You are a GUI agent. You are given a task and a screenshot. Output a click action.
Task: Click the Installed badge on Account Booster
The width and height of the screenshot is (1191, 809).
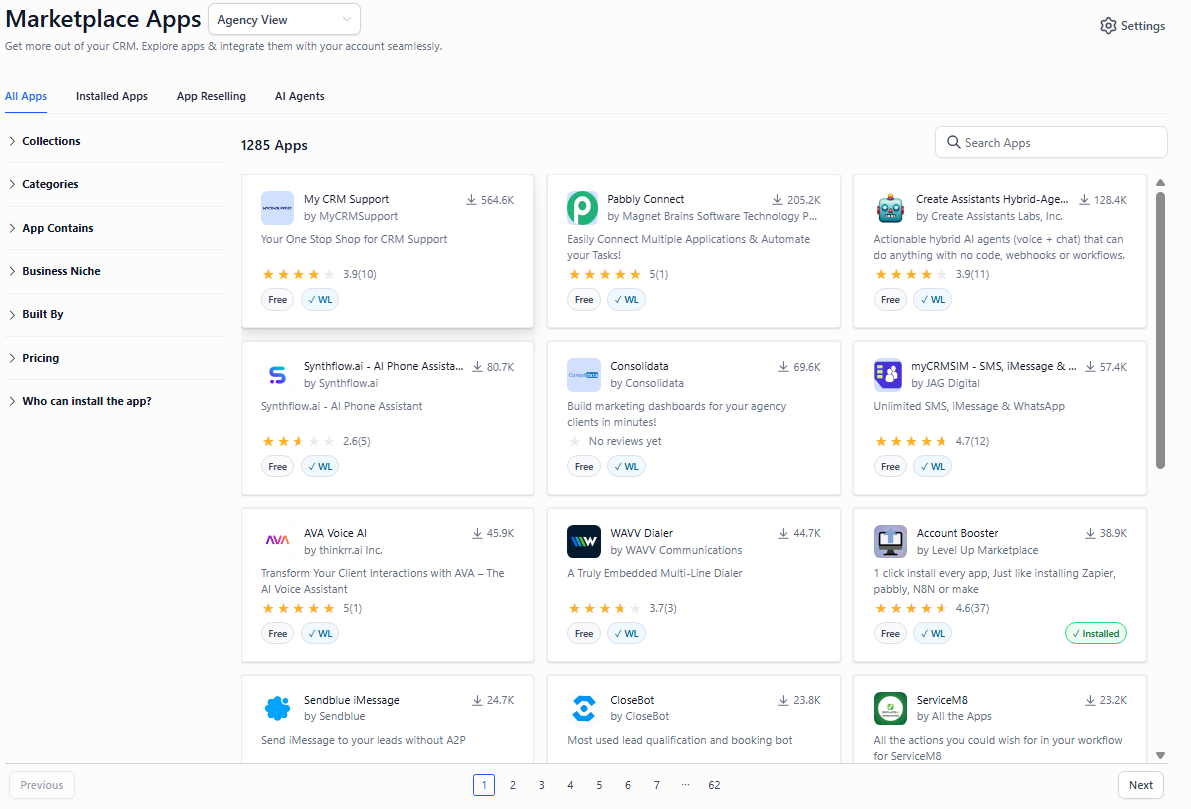[1095, 634]
